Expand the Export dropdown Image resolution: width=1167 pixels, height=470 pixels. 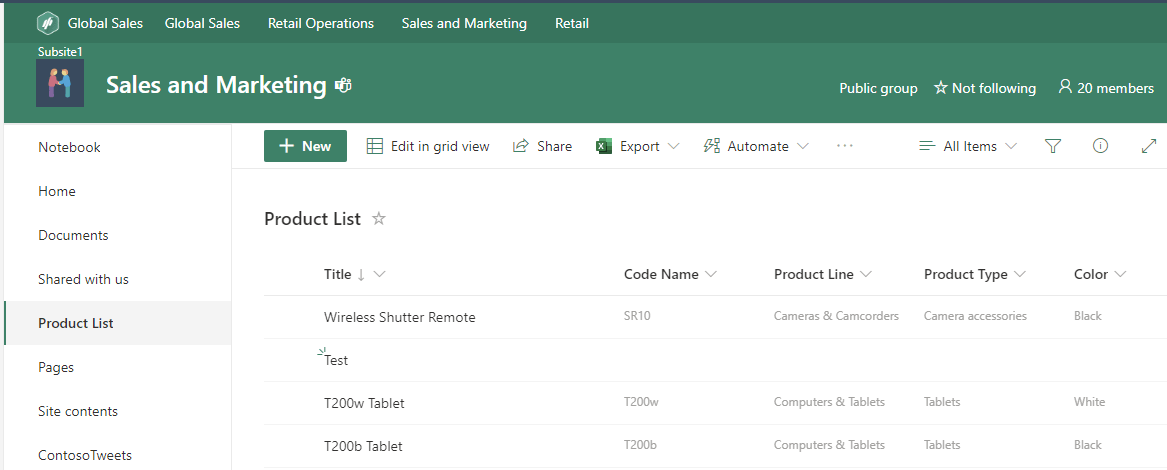[638, 146]
